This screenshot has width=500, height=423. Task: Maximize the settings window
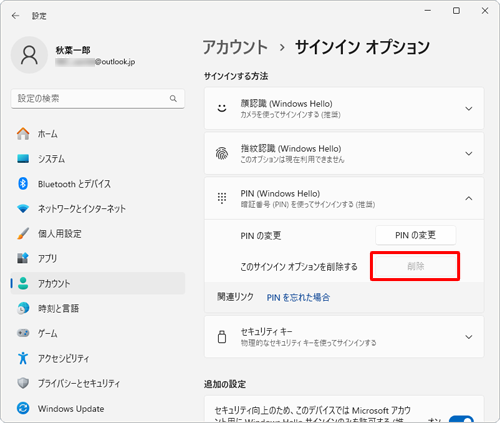456,11
